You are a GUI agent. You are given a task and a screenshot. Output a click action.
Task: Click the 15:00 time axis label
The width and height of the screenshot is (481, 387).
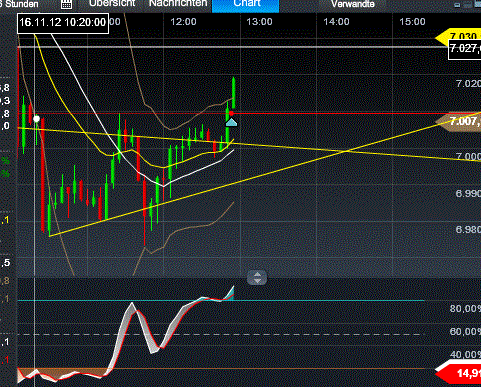click(412, 22)
